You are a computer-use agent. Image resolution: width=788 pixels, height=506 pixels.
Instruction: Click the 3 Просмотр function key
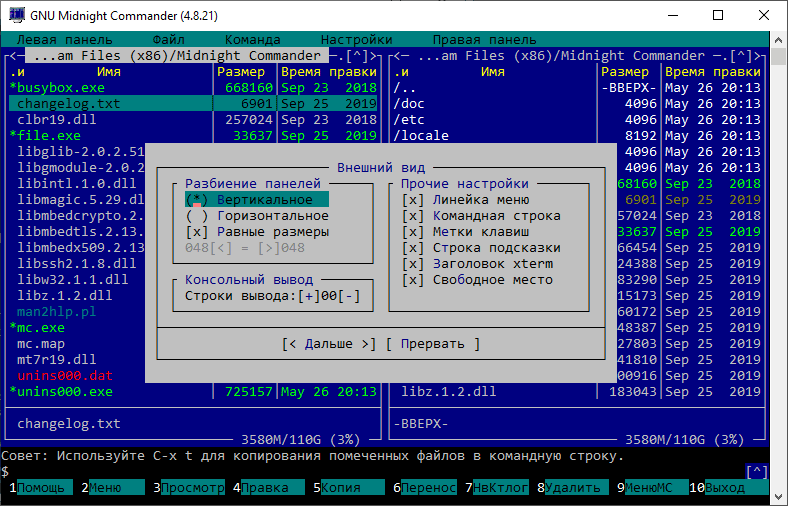[x=189, y=487]
